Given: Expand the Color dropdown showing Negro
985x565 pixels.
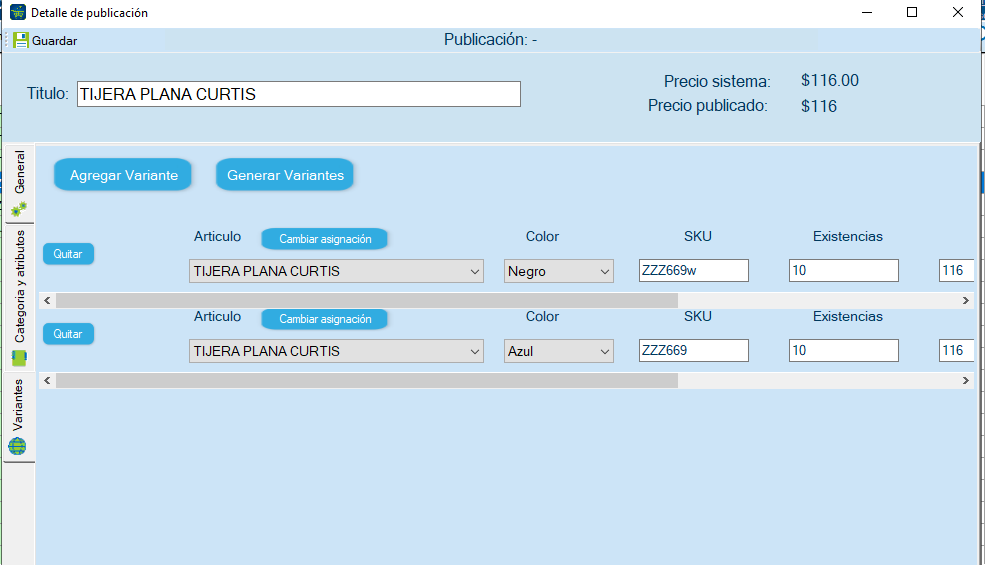Looking at the screenshot, I should click(x=558, y=271).
